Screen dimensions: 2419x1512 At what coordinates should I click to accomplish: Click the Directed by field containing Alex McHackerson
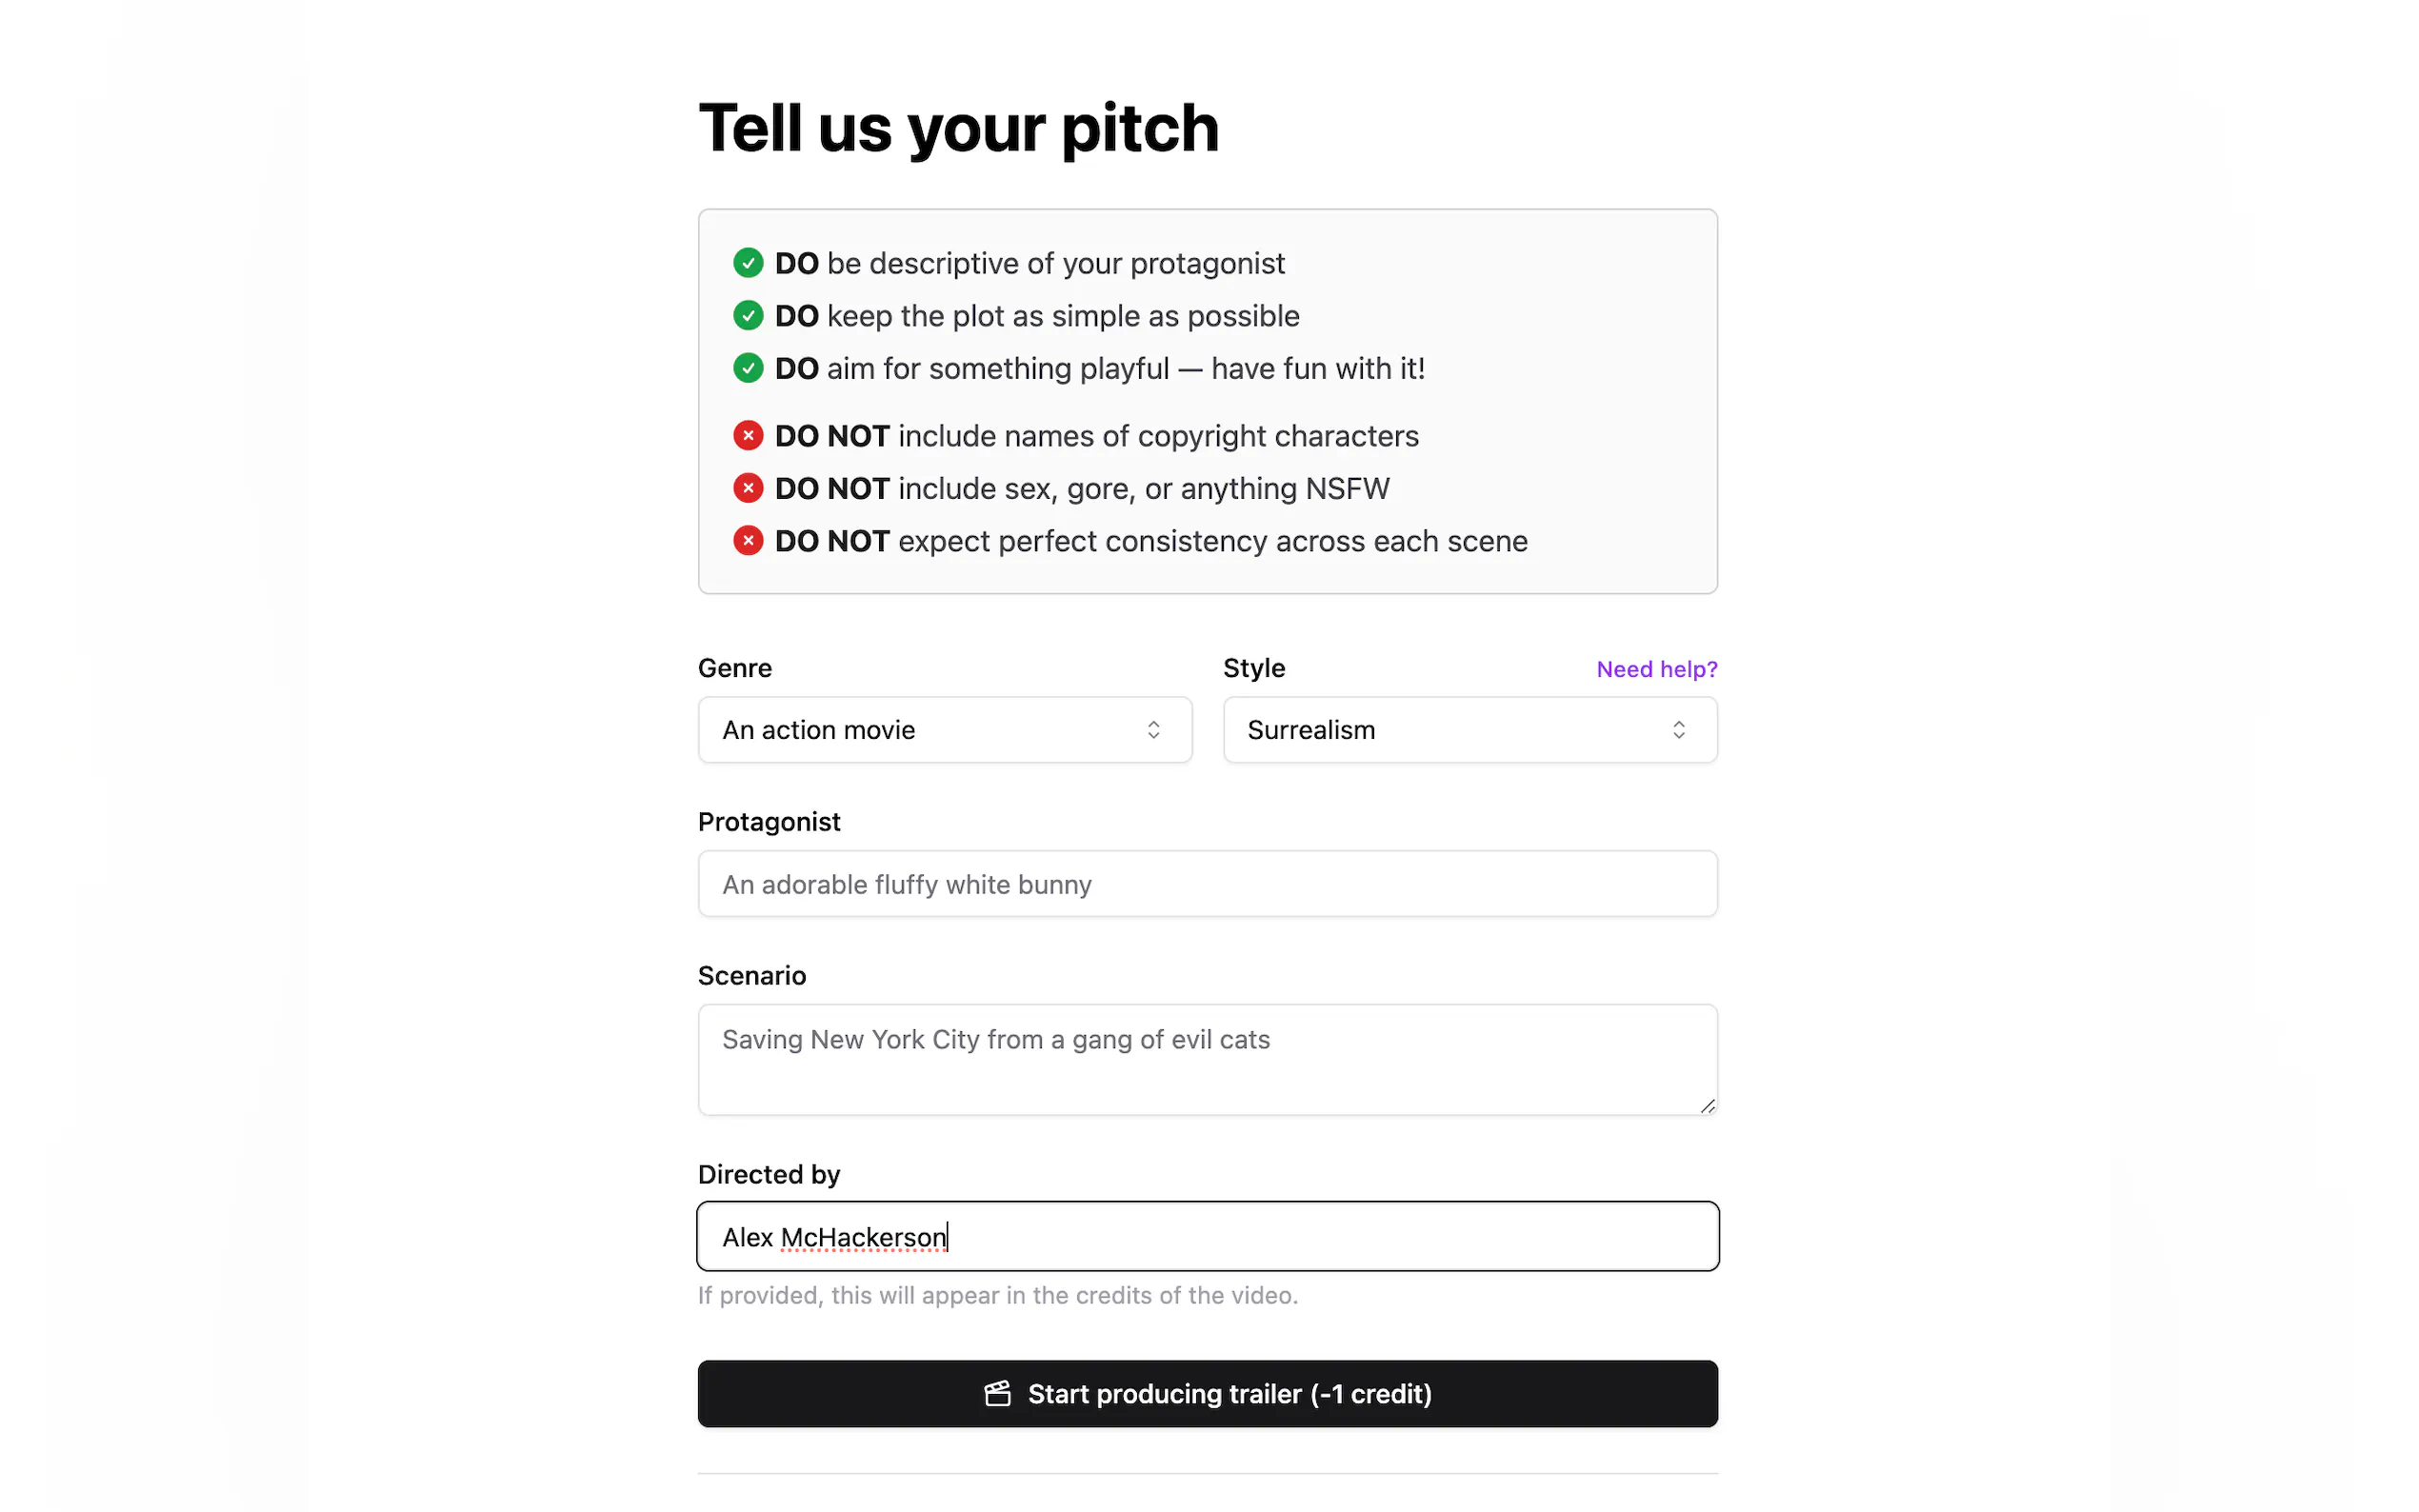click(1208, 1237)
